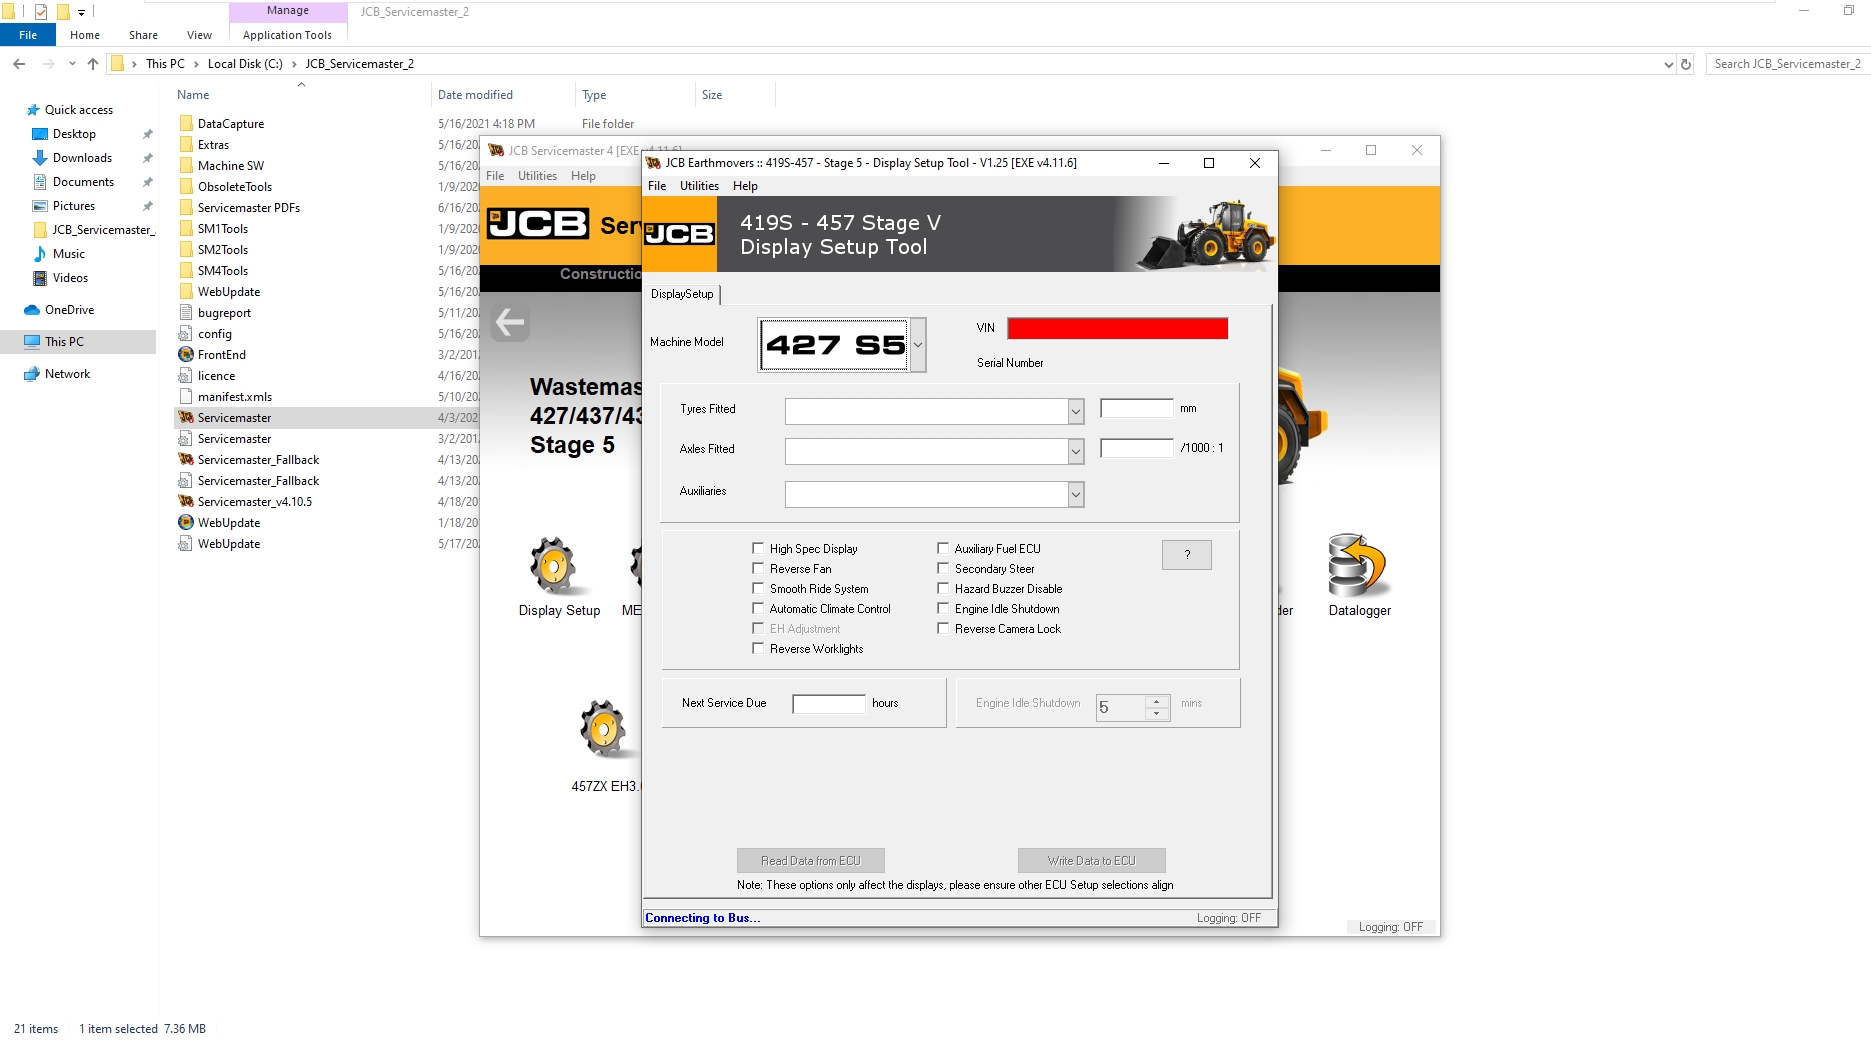Image resolution: width=1871 pixels, height=1040 pixels.
Task: Click the back navigation arrow in File Explorer
Action: (x=19, y=63)
